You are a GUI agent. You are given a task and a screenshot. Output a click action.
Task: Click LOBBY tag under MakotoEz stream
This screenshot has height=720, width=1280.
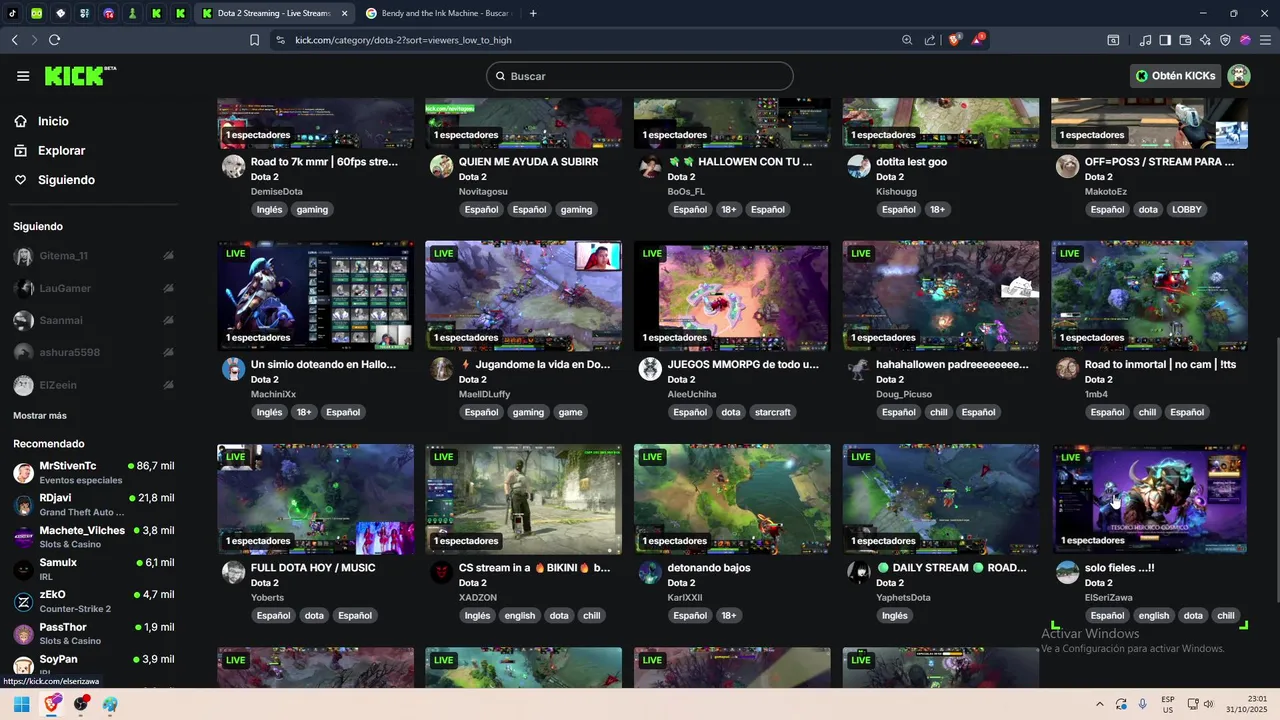tap(1187, 209)
